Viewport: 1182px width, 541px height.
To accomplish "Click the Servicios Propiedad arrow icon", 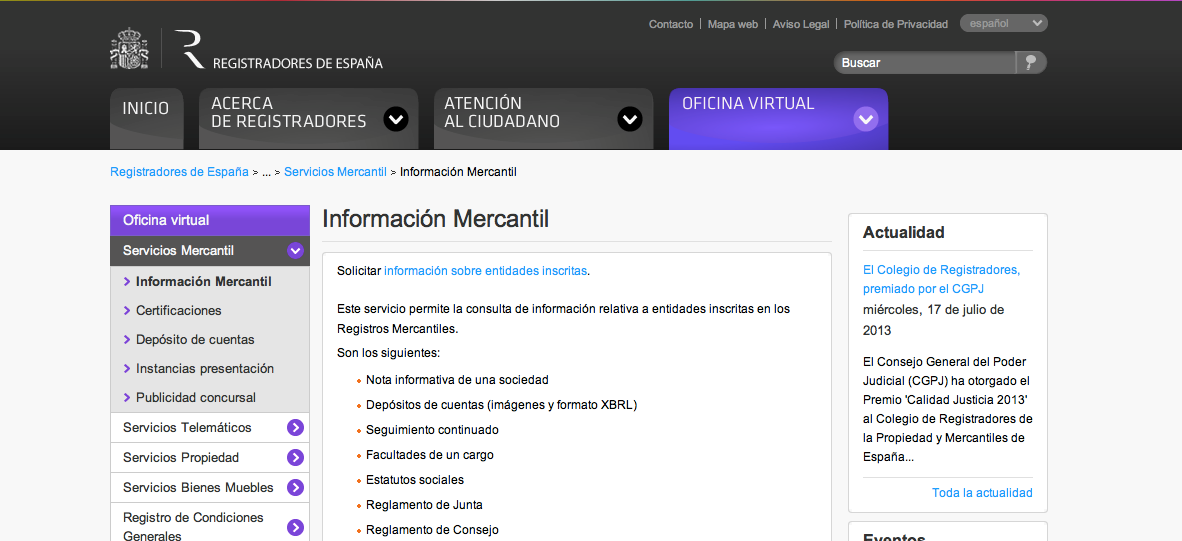I will pos(295,458).
